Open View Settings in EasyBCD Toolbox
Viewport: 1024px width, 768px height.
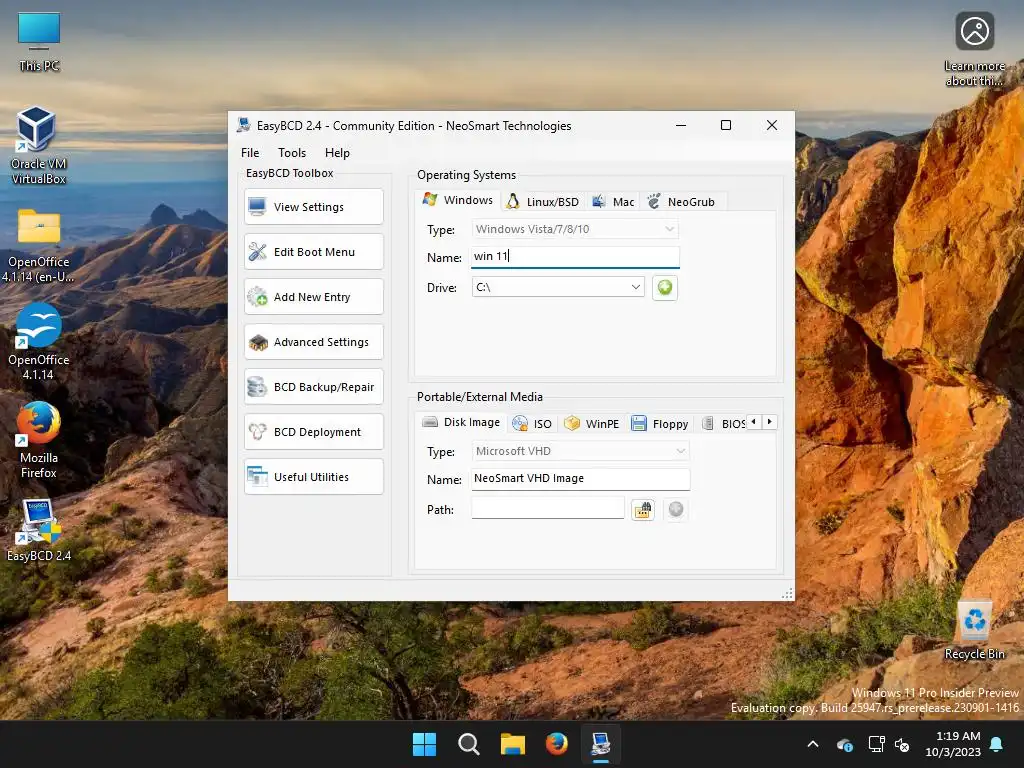coord(314,207)
